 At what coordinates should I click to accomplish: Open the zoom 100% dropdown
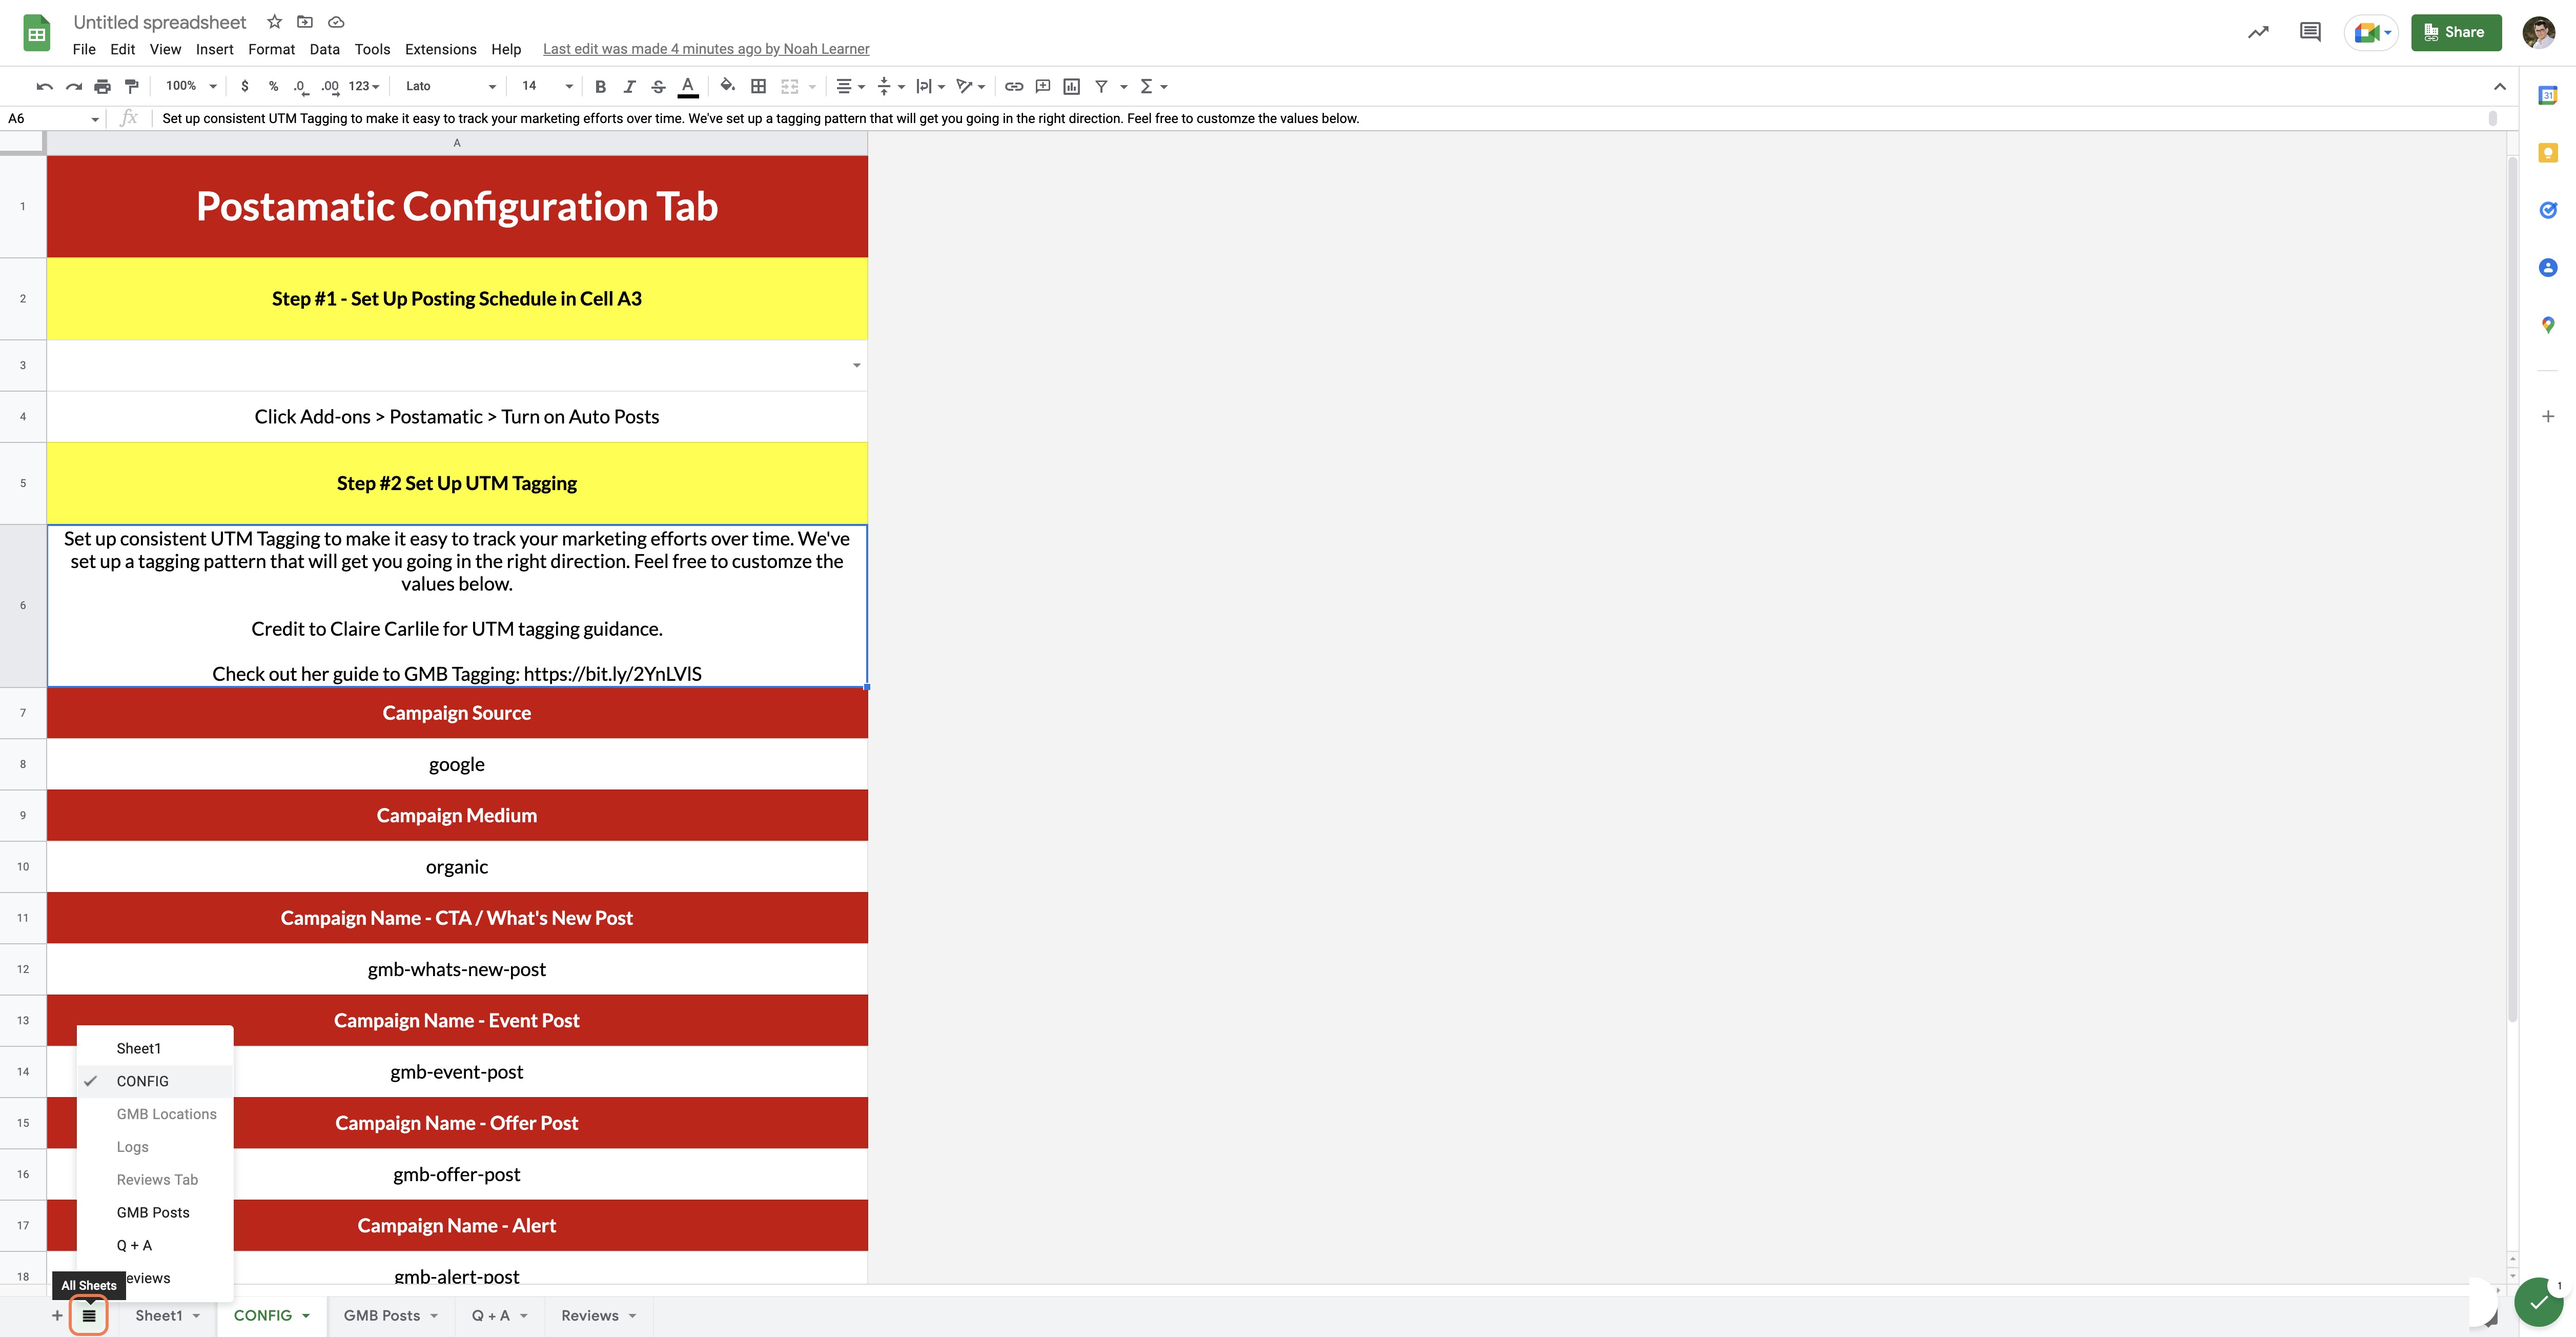tap(191, 87)
